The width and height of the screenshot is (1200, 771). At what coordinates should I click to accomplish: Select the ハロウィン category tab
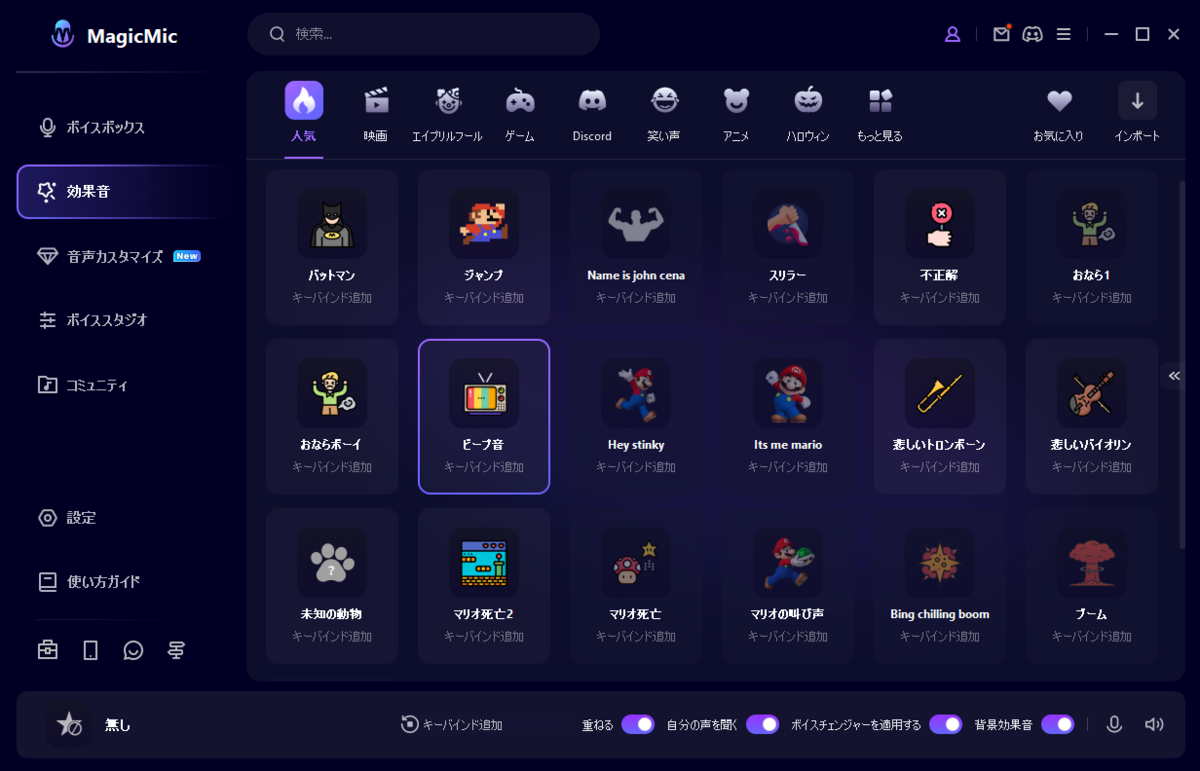[808, 113]
